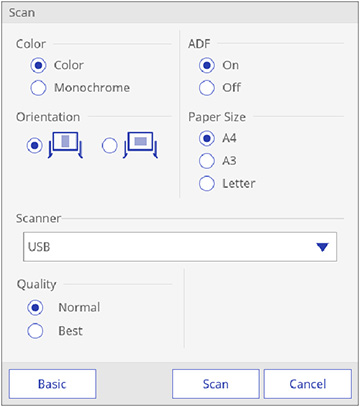The height and width of the screenshot is (407, 360).
Task: Set quality to Normal
Action: tap(35, 307)
